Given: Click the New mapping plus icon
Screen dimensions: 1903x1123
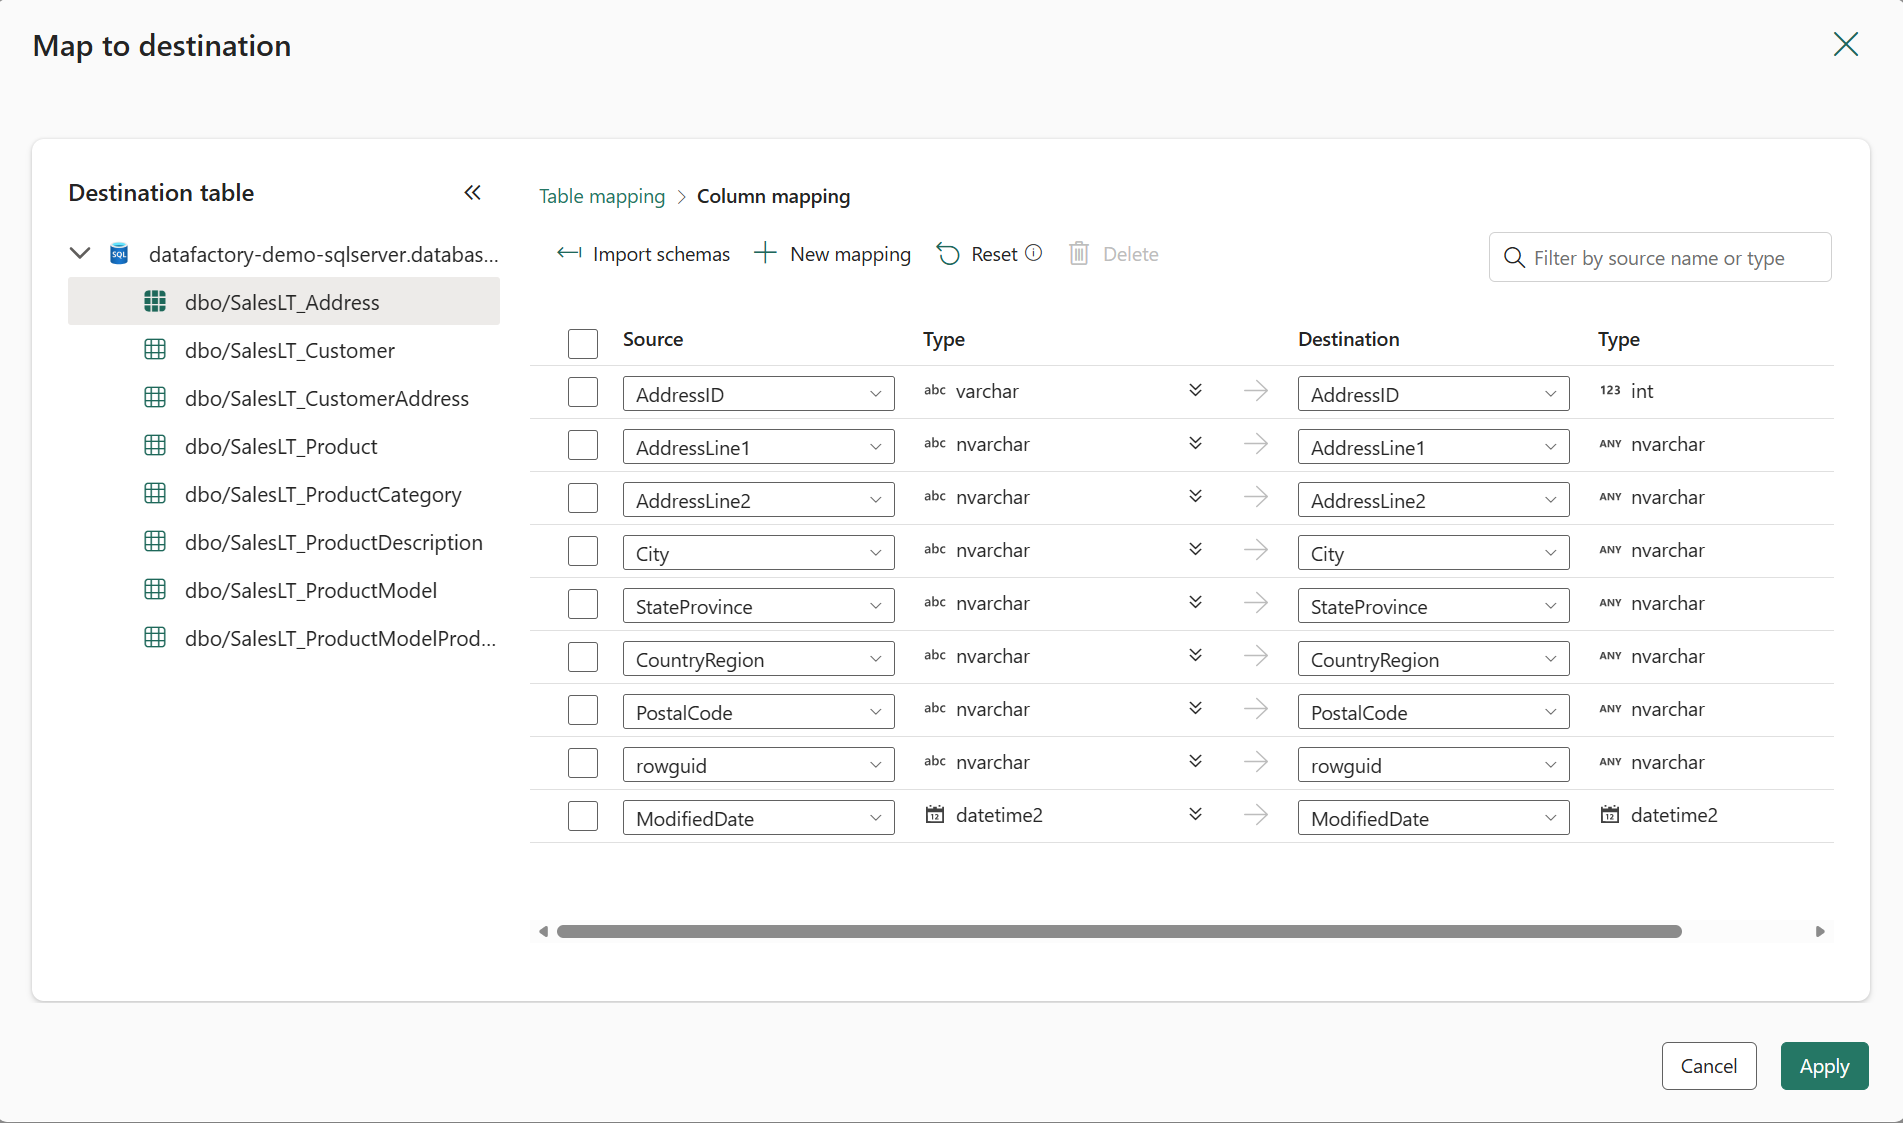Looking at the screenshot, I should (765, 253).
